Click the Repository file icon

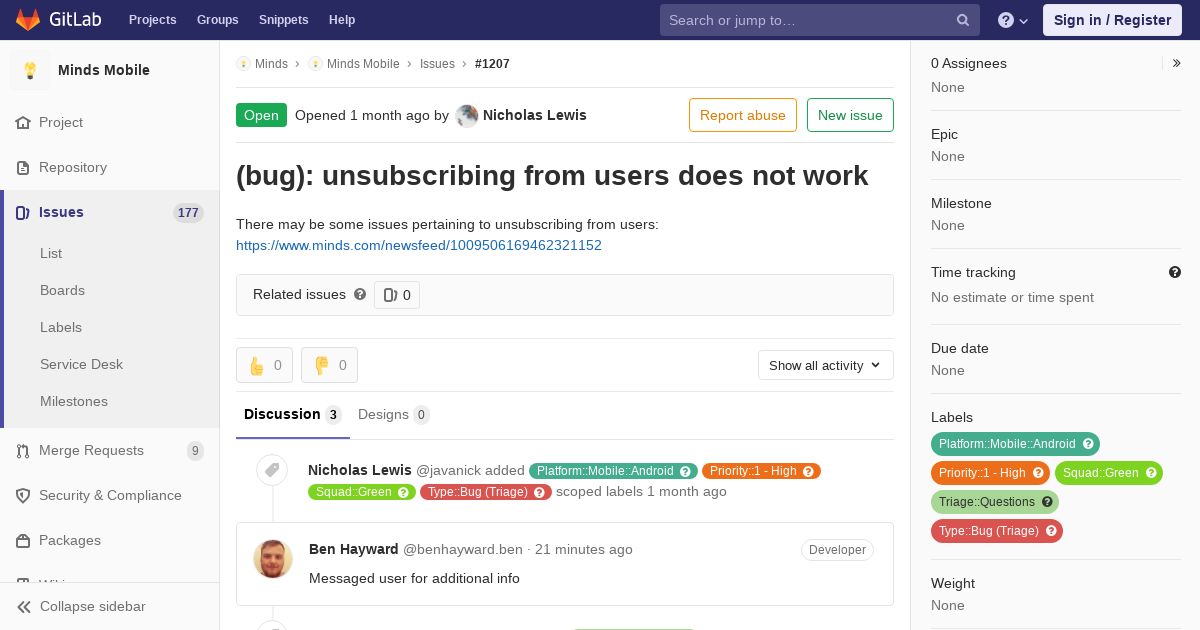[x=23, y=168]
